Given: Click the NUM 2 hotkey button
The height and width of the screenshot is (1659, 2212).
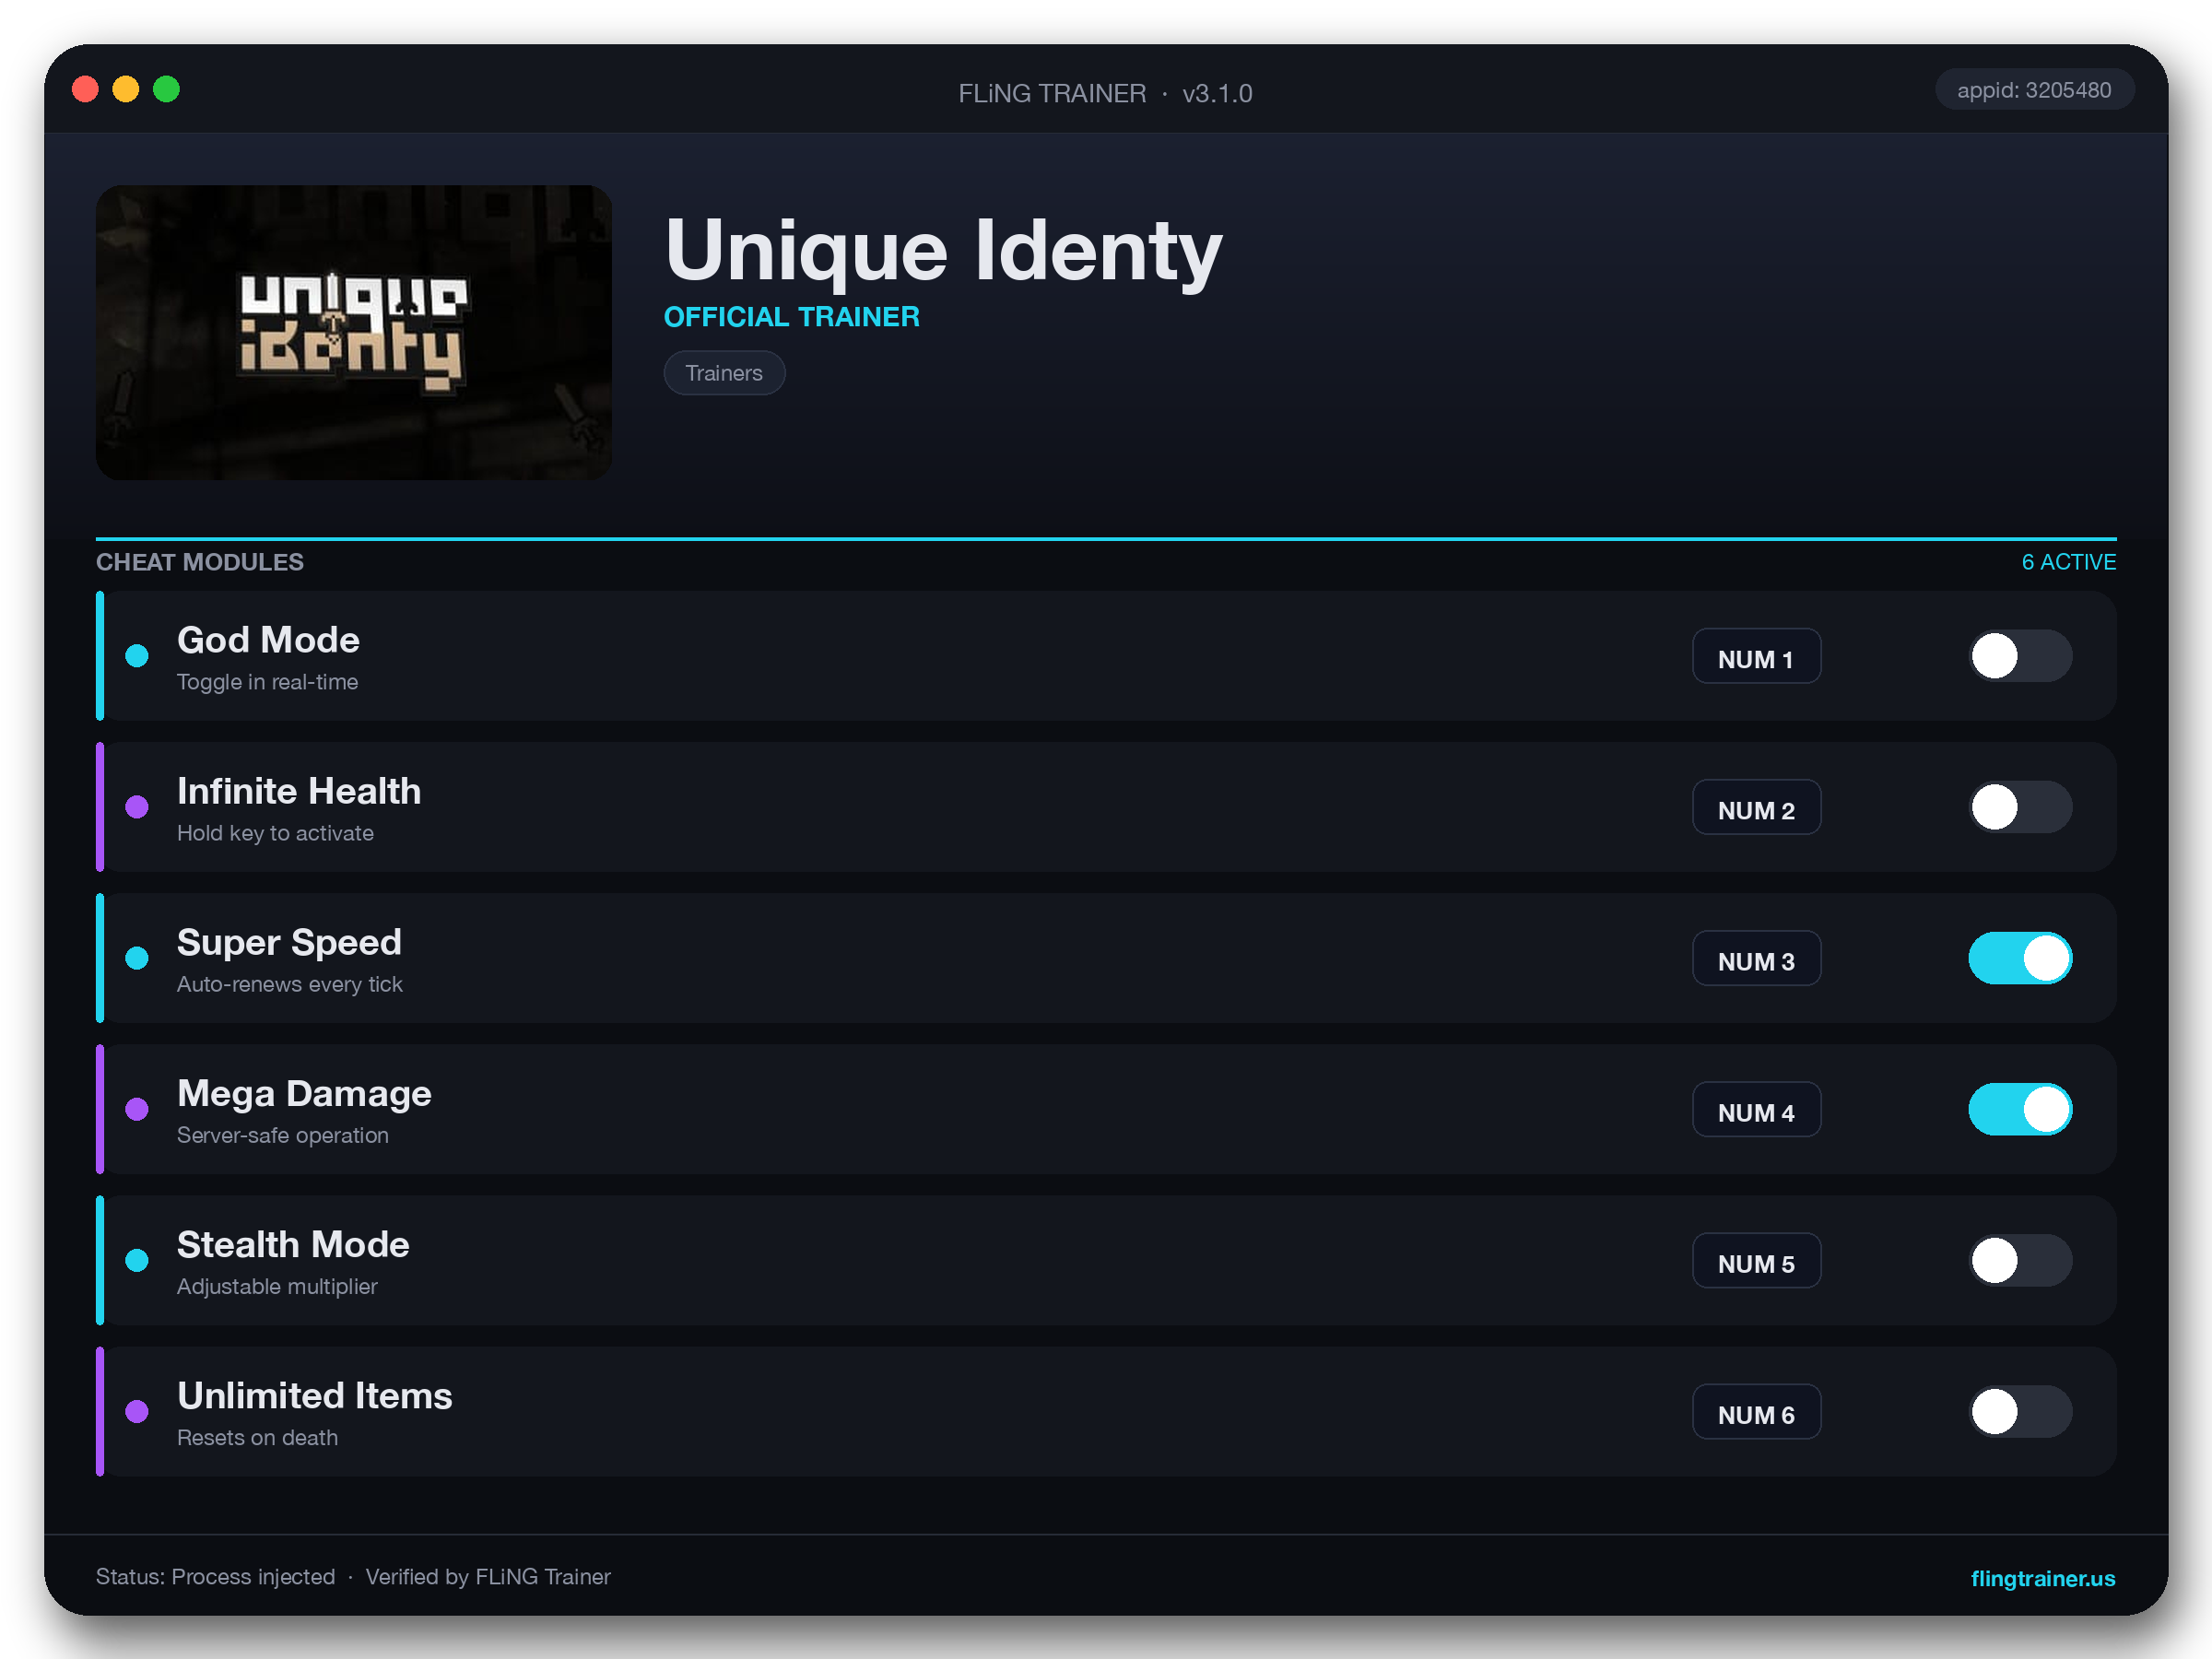Looking at the screenshot, I should coord(1756,808).
